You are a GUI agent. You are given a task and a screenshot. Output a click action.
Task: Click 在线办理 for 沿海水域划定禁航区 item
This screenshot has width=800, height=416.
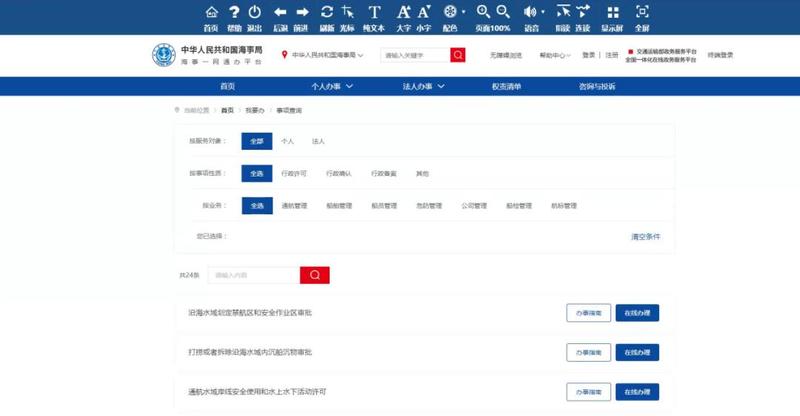(637, 313)
